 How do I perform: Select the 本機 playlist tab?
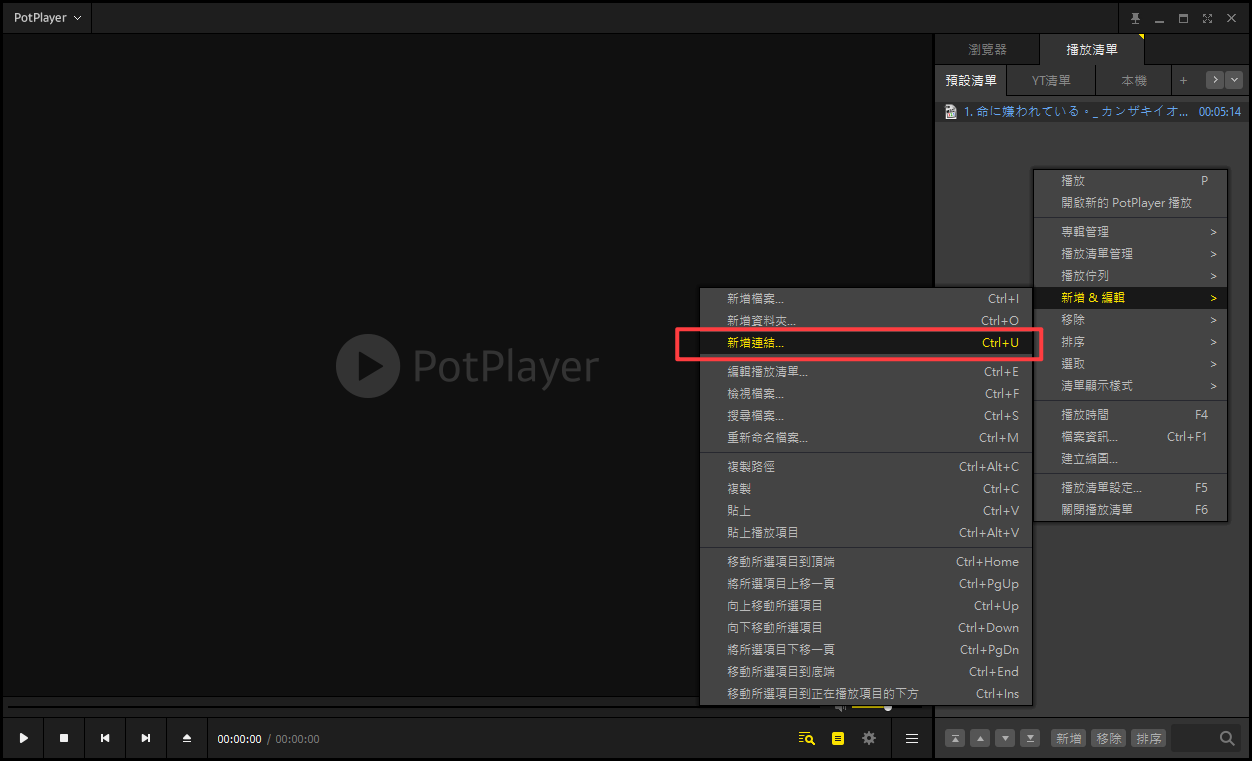pyautogui.click(x=1134, y=80)
